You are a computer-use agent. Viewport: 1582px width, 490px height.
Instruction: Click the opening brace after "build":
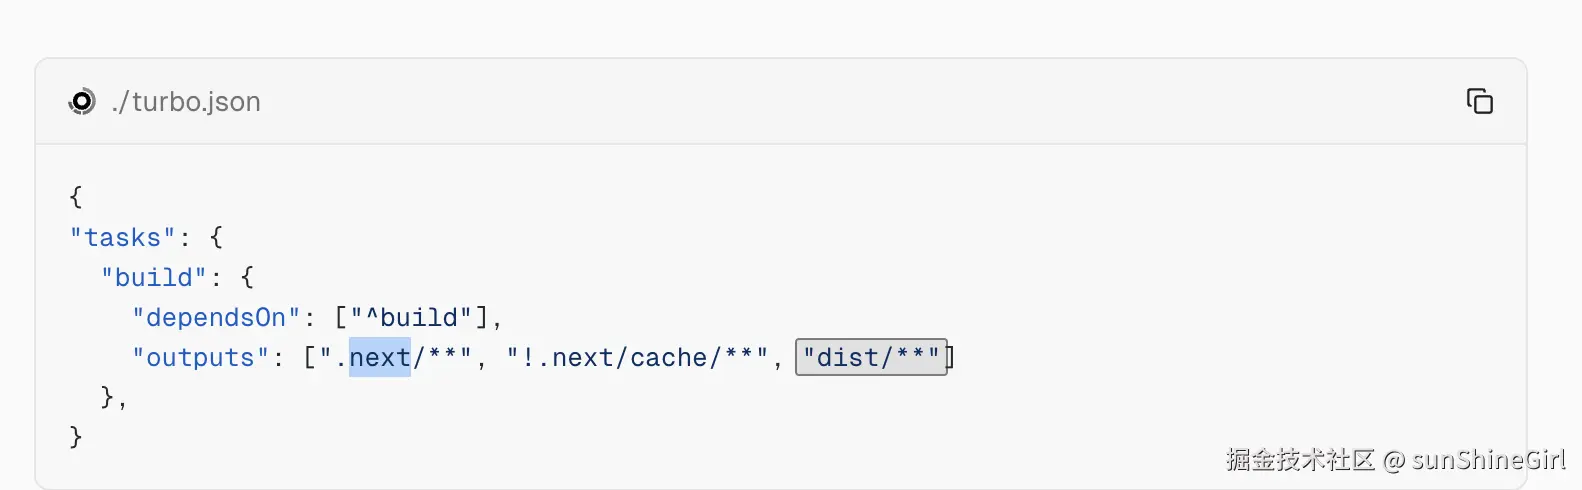(247, 278)
